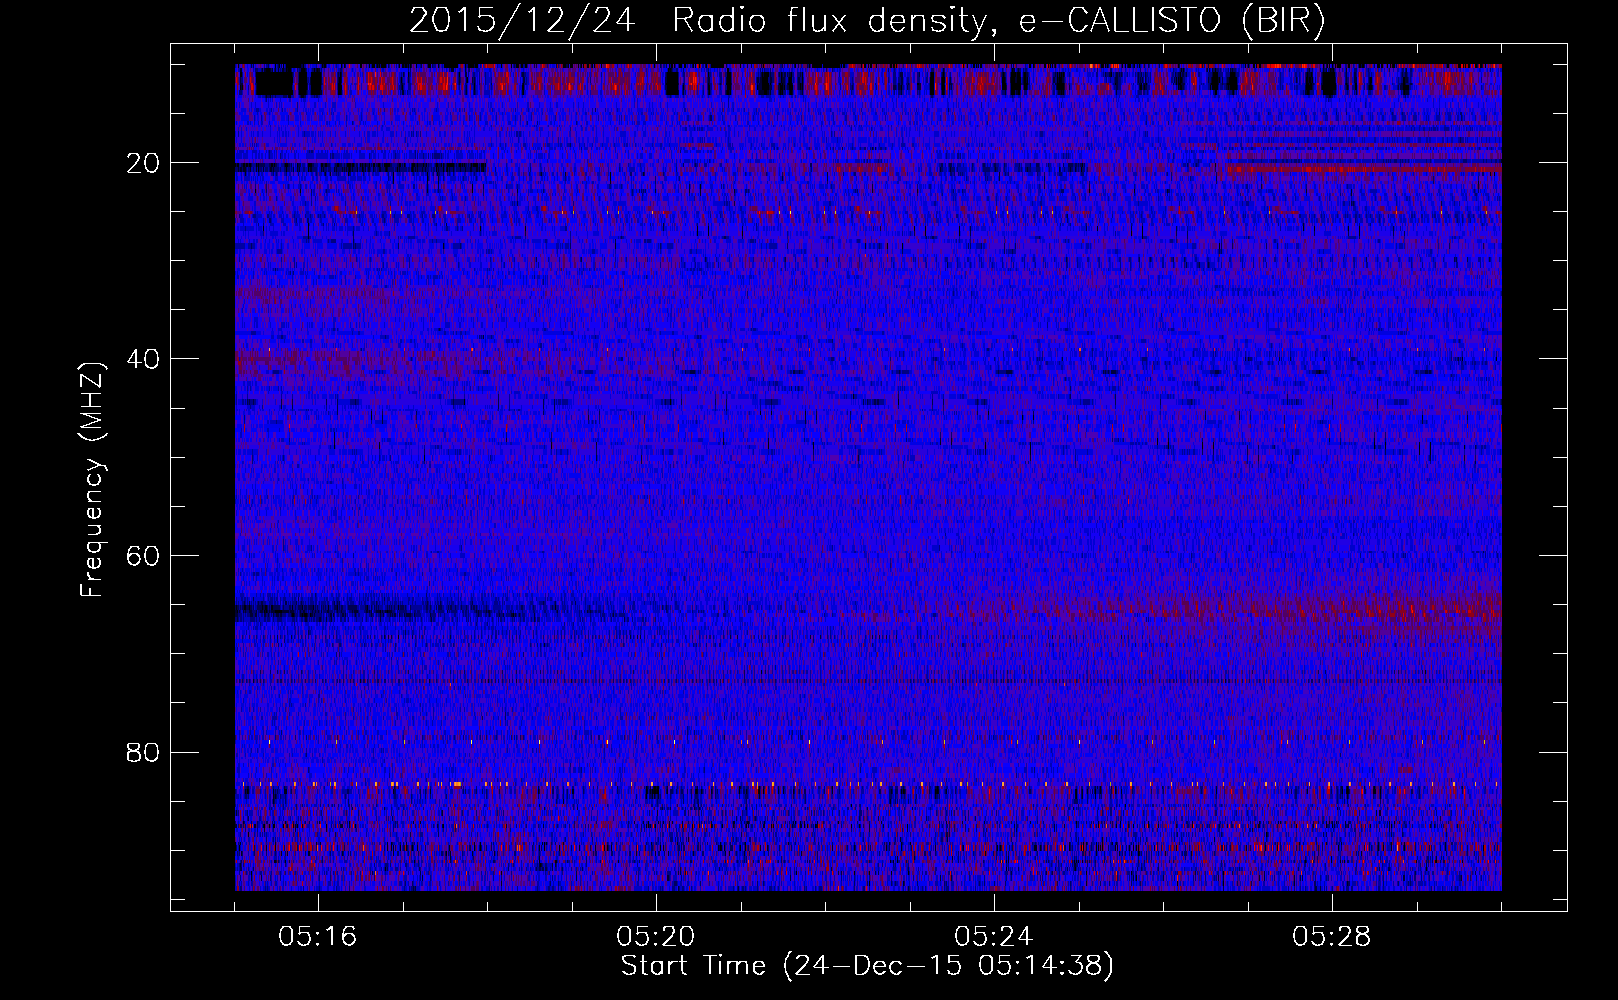Click the 'Frequency (MHZ)' axis label

click(x=92, y=480)
